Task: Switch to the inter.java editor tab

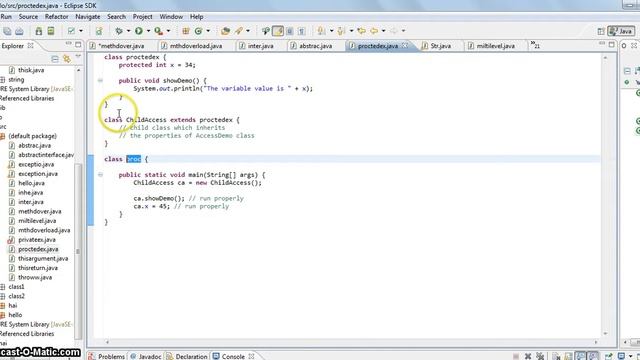Action: coord(260,46)
